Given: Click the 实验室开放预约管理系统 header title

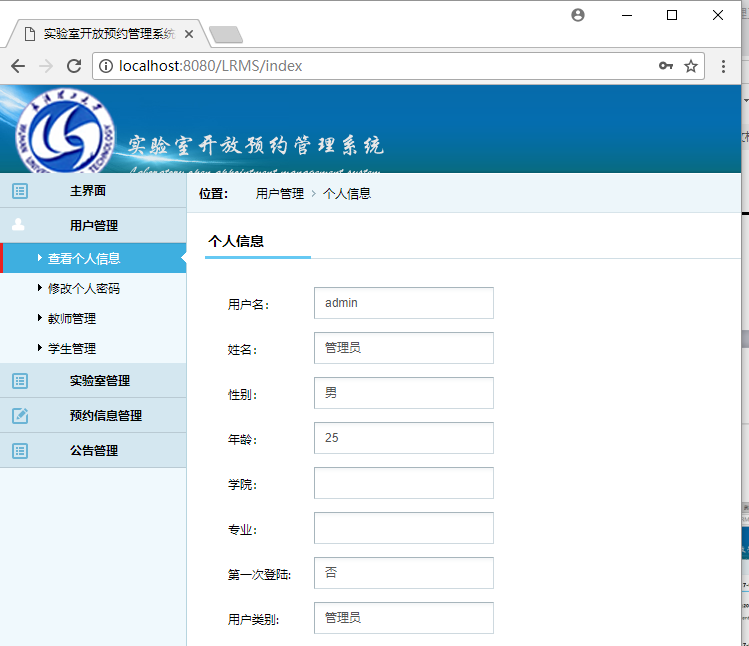Looking at the screenshot, I should (256, 145).
